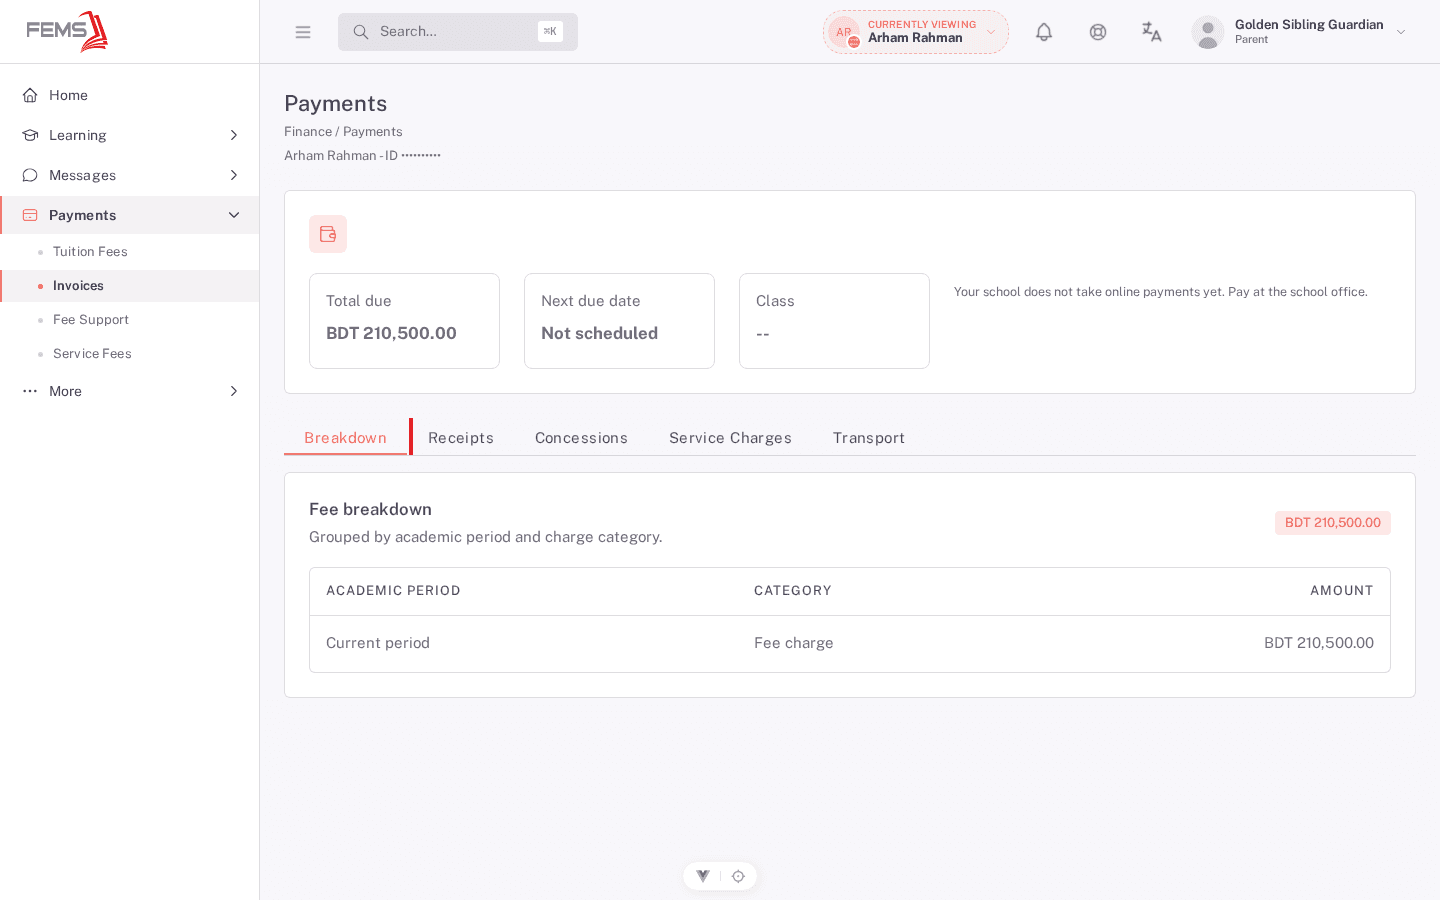Click the Learning graduation cap icon
The height and width of the screenshot is (900, 1440).
(x=30, y=135)
